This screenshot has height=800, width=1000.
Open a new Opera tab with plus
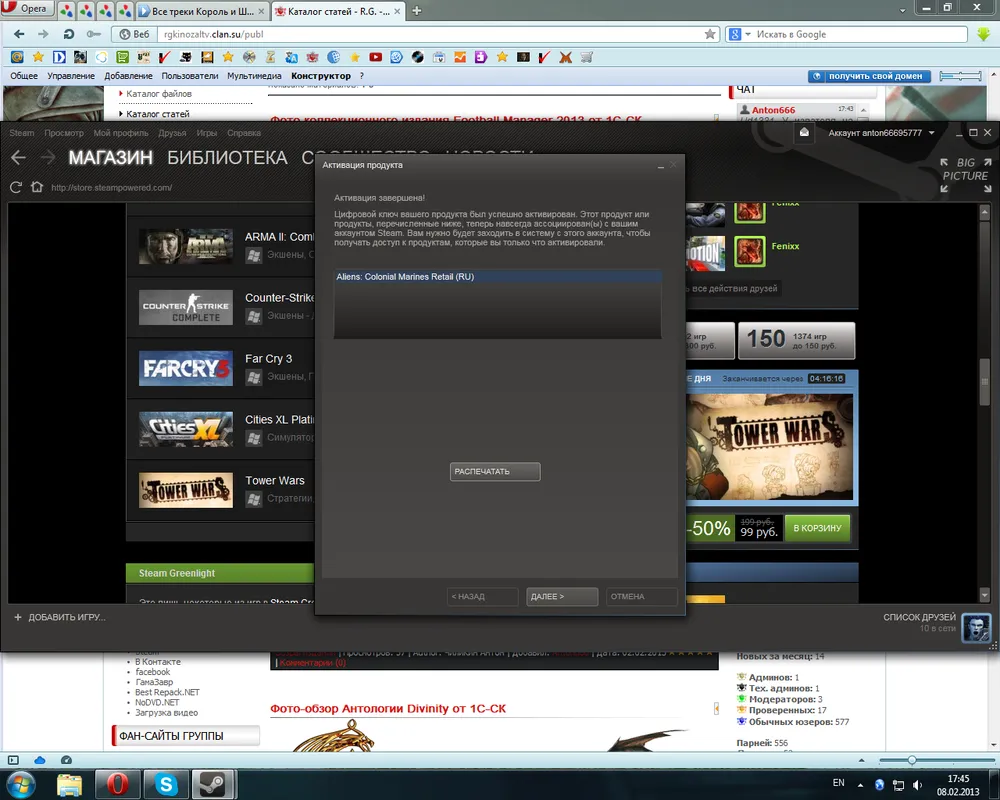tap(416, 11)
